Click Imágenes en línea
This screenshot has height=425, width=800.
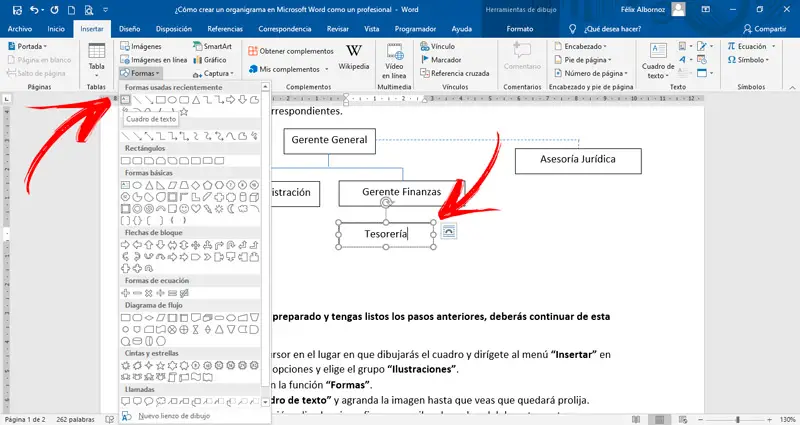[x=154, y=60]
